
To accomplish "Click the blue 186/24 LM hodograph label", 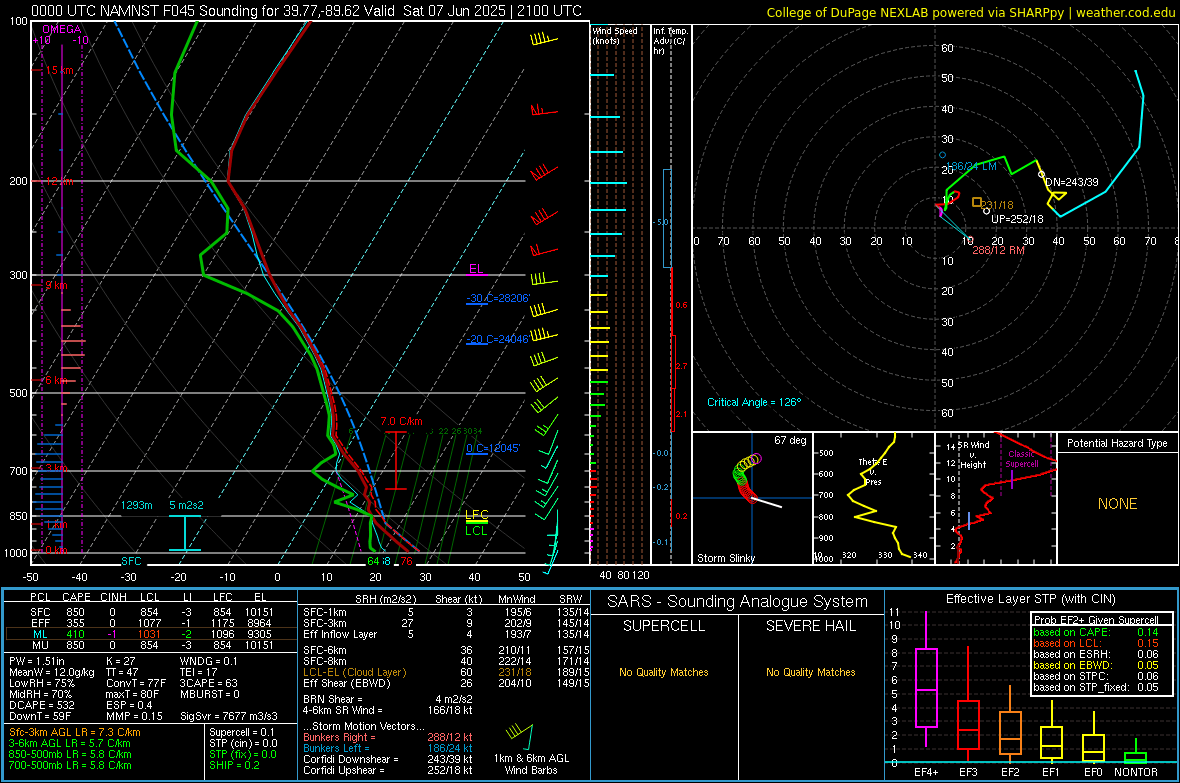I will point(972,166).
